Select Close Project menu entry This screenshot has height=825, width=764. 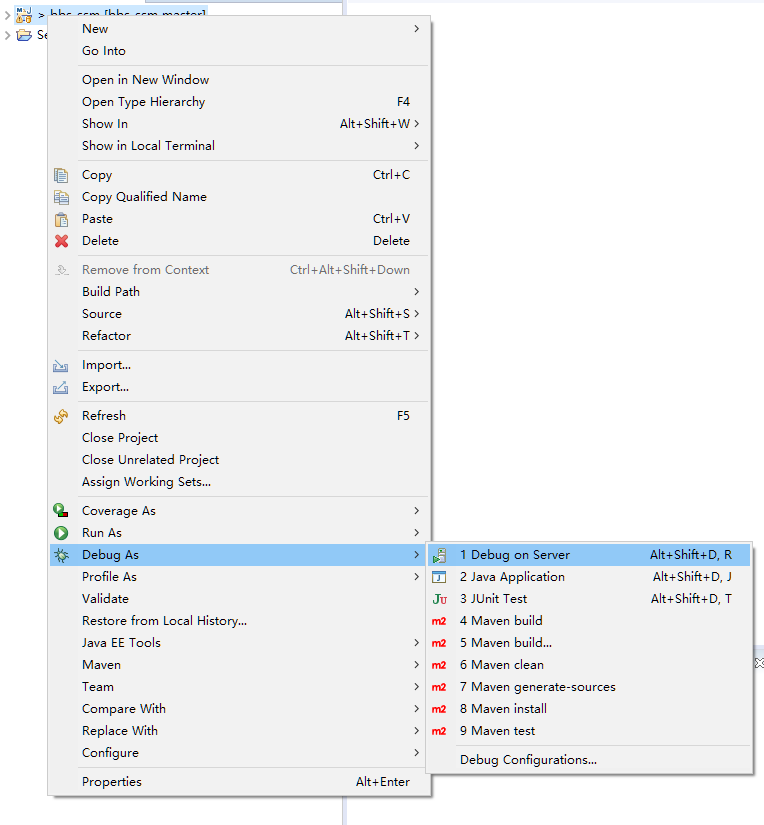click(x=120, y=438)
